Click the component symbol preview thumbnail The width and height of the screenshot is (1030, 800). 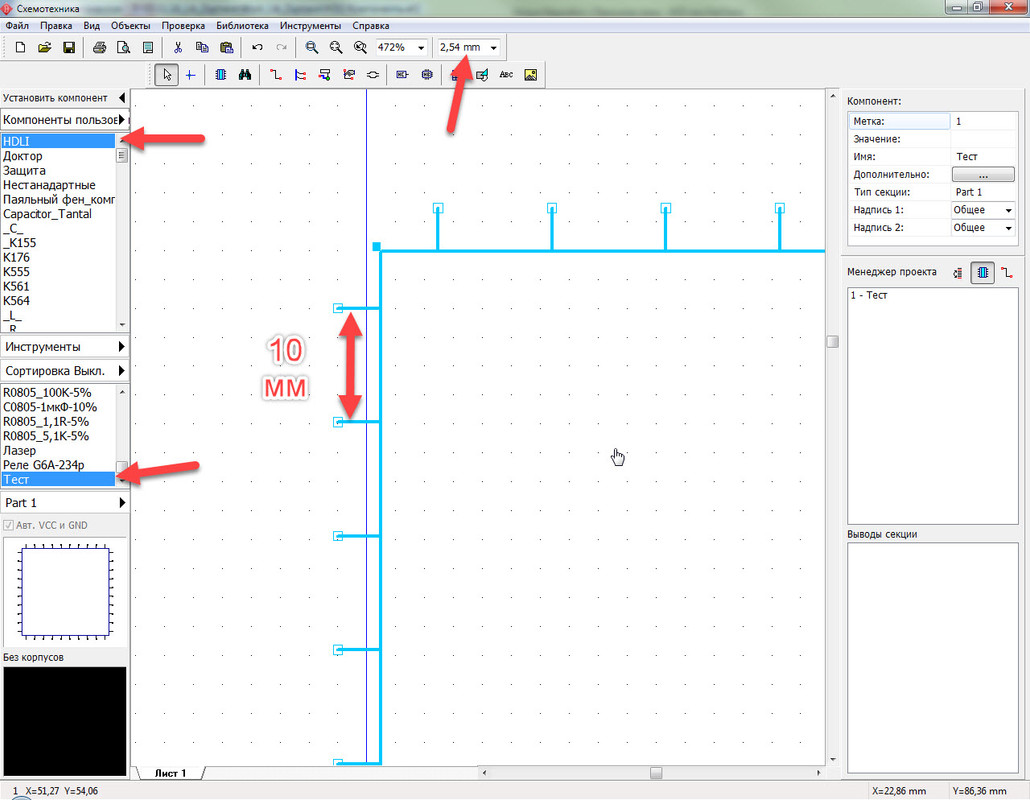[x=65, y=591]
